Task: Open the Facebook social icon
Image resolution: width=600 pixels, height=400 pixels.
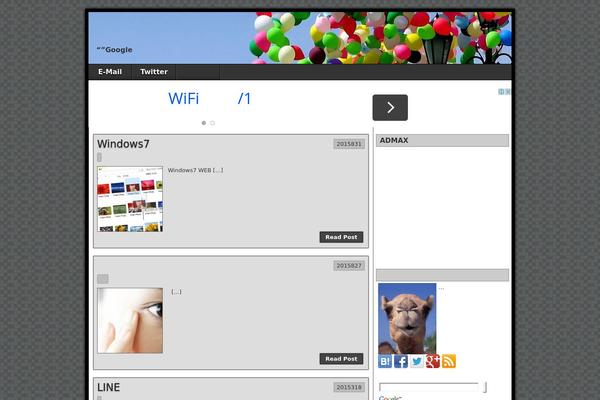Action: click(401, 361)
